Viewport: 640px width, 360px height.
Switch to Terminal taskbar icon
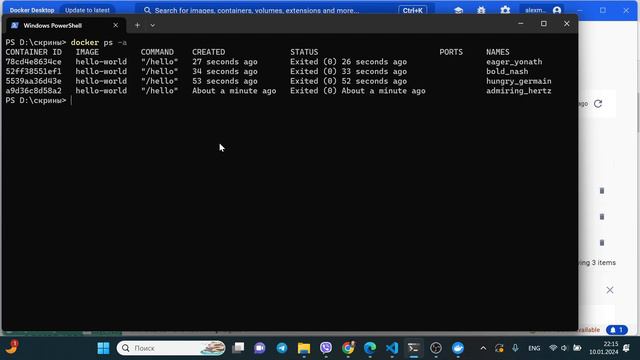tap(413, 348)
